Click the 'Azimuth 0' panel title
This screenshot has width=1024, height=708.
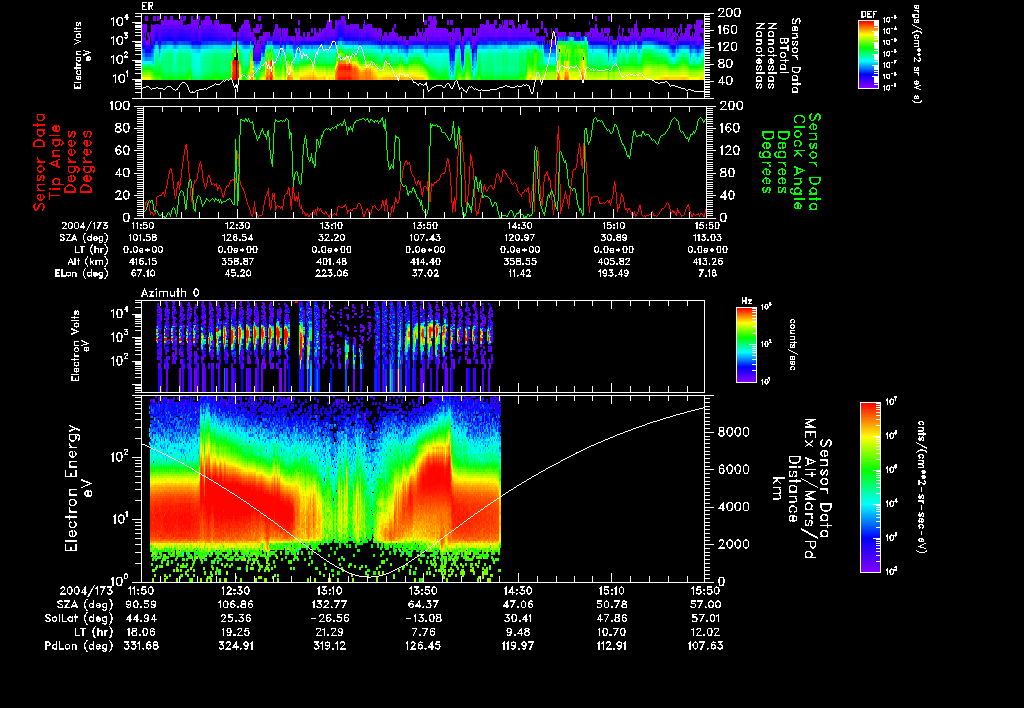tap(170, 293)
